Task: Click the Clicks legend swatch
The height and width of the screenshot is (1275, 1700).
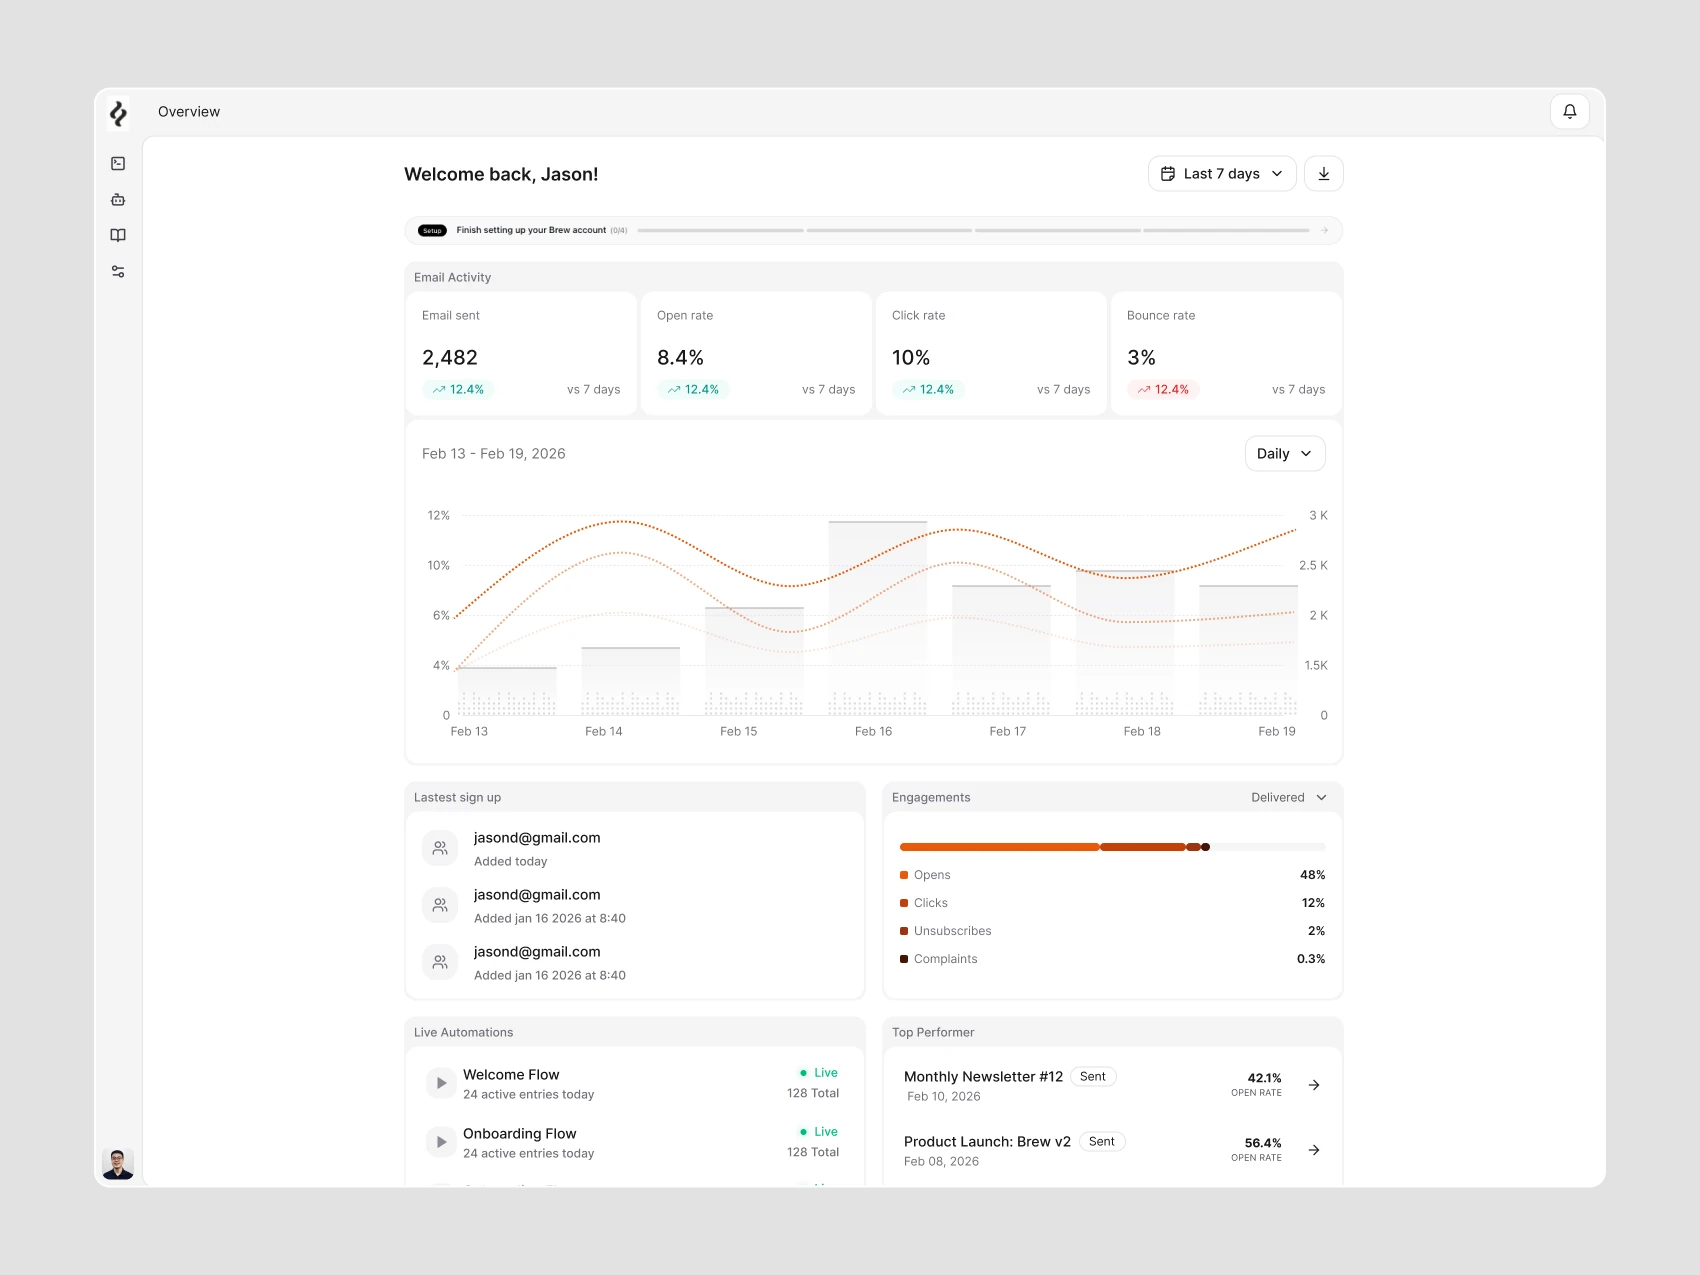Action: pyautogui.click(x=904, y=903)
